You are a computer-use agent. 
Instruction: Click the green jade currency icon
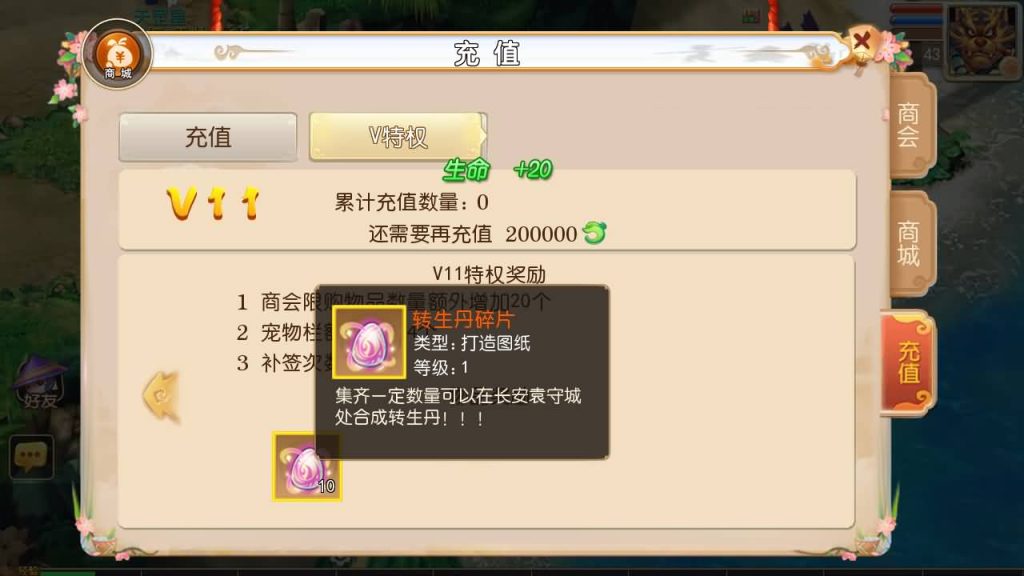(594, 232)
